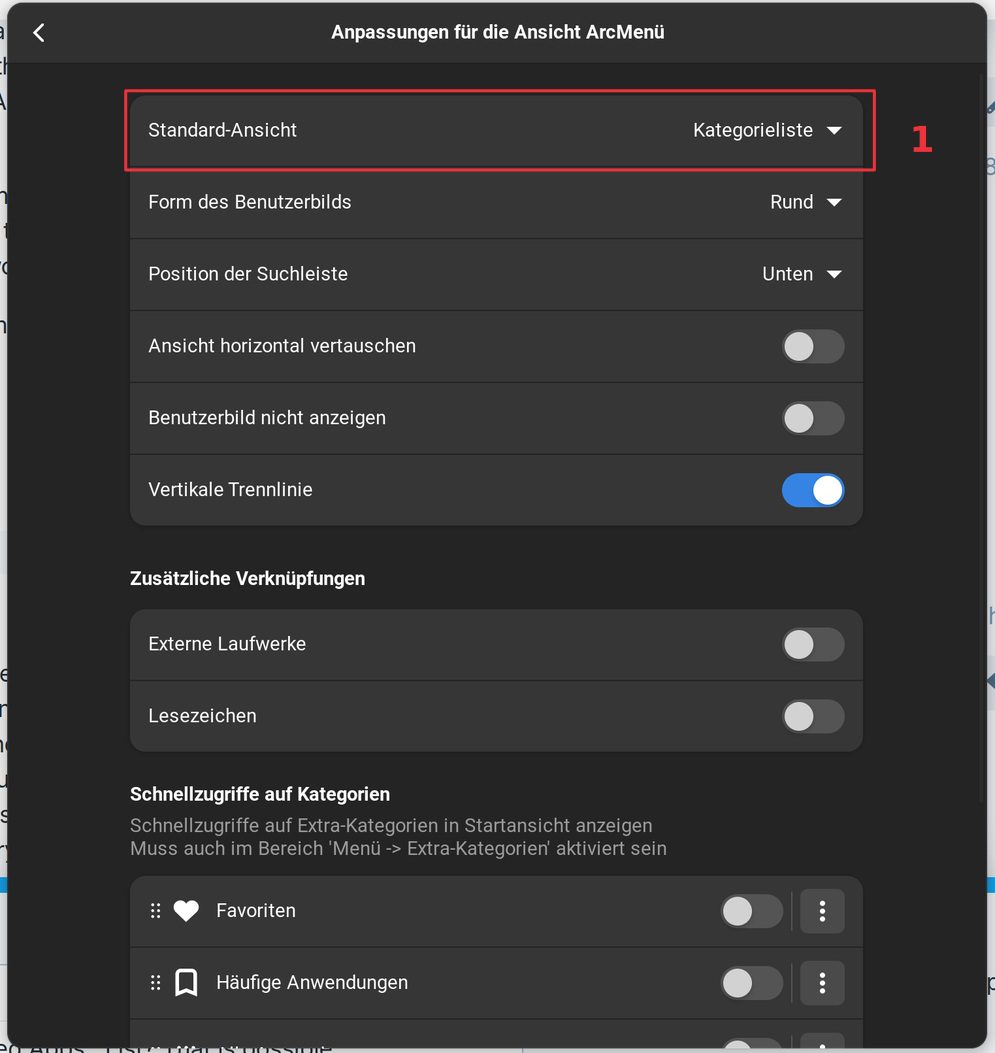This screenshot has width=995, height=1053.
Task: Toggle the Häufige Anwendungen shortcut switch
Action: [751, 983]
